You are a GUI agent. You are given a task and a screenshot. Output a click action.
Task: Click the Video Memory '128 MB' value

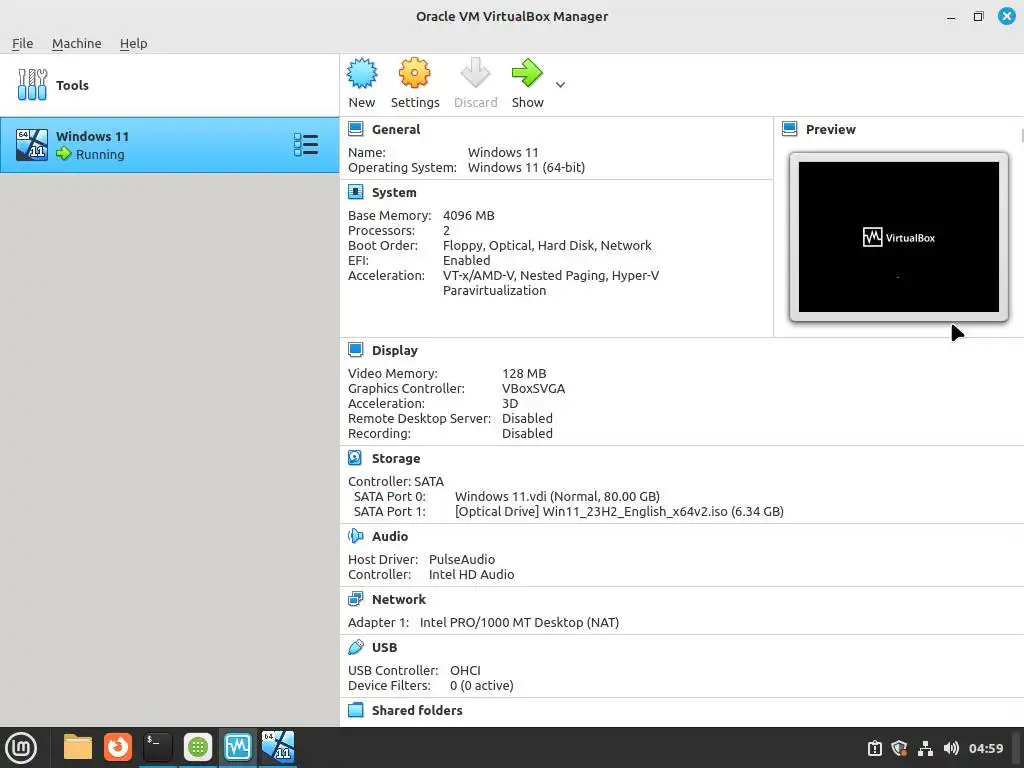(x=524, y=374)
